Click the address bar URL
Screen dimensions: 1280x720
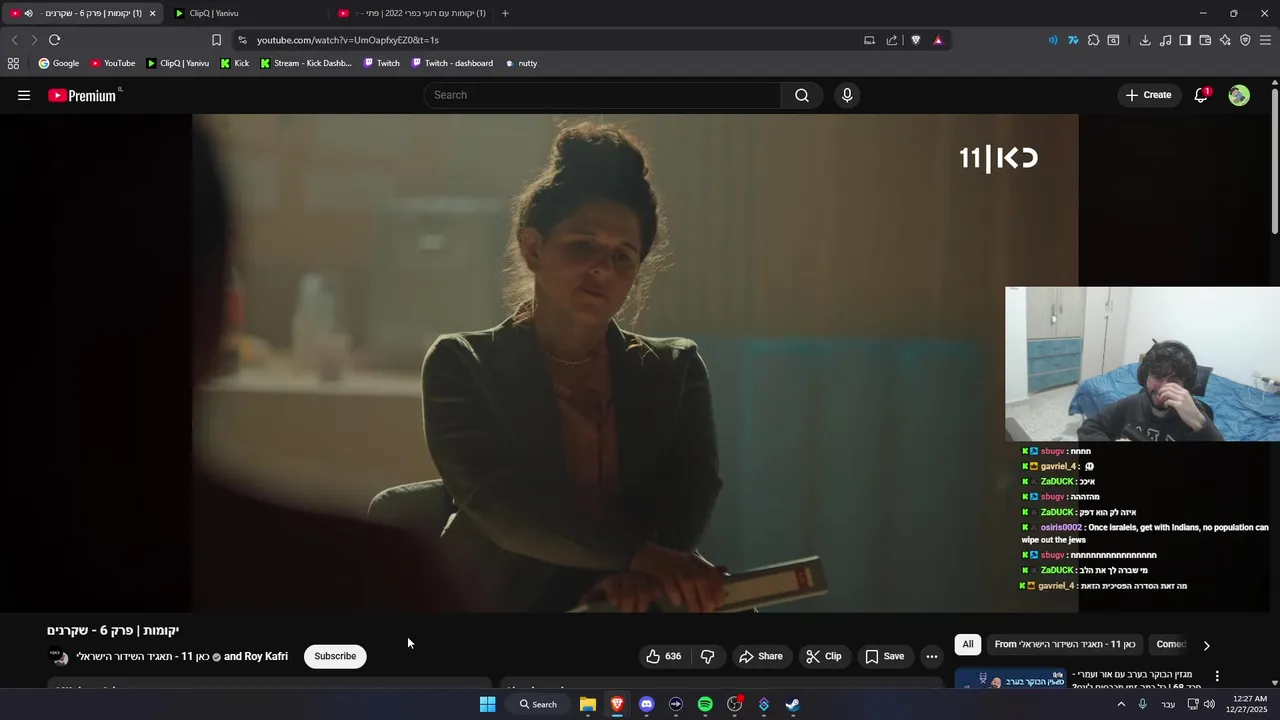coord(348,40)
